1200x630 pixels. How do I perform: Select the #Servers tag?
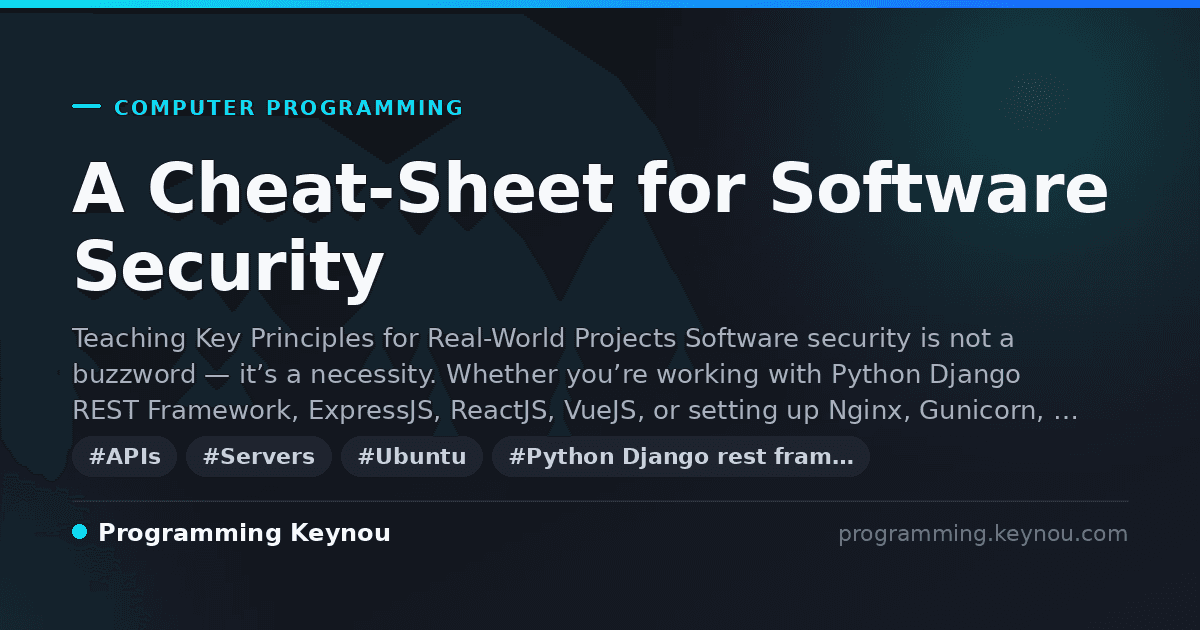point(259,457)
